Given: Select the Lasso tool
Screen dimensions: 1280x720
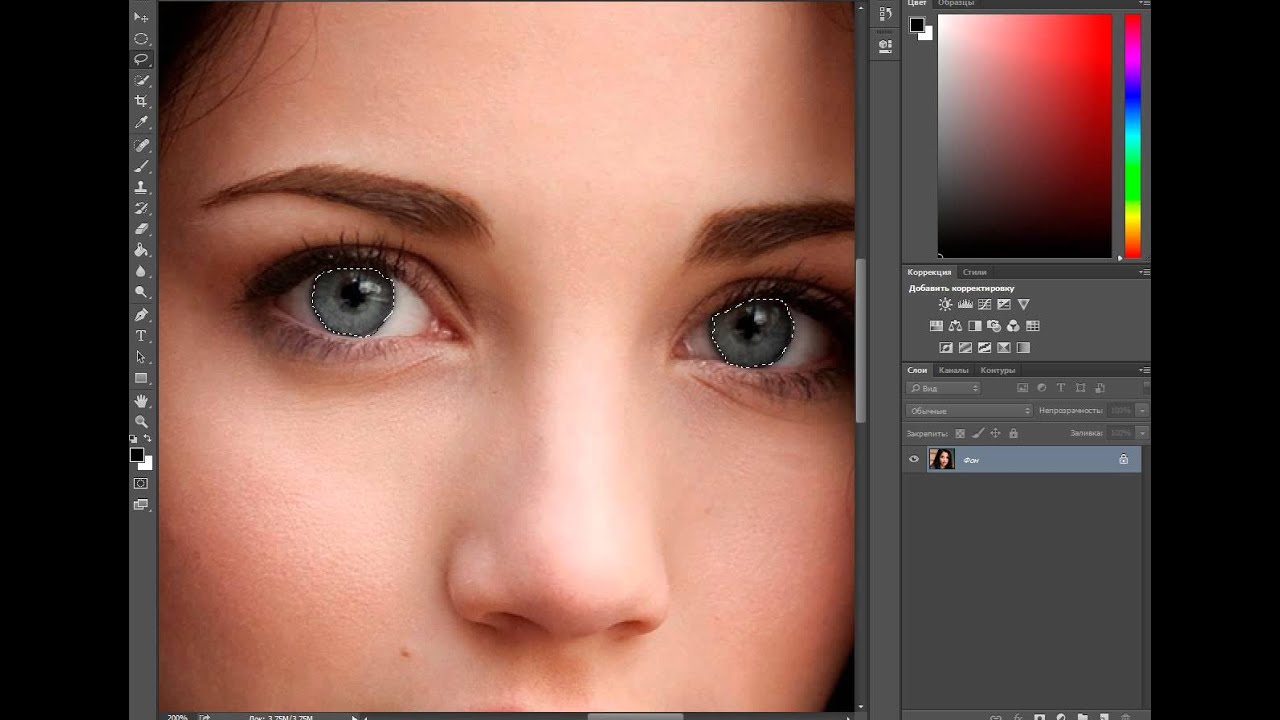Looking at the screenshot, I should click(x=141, y=59).
